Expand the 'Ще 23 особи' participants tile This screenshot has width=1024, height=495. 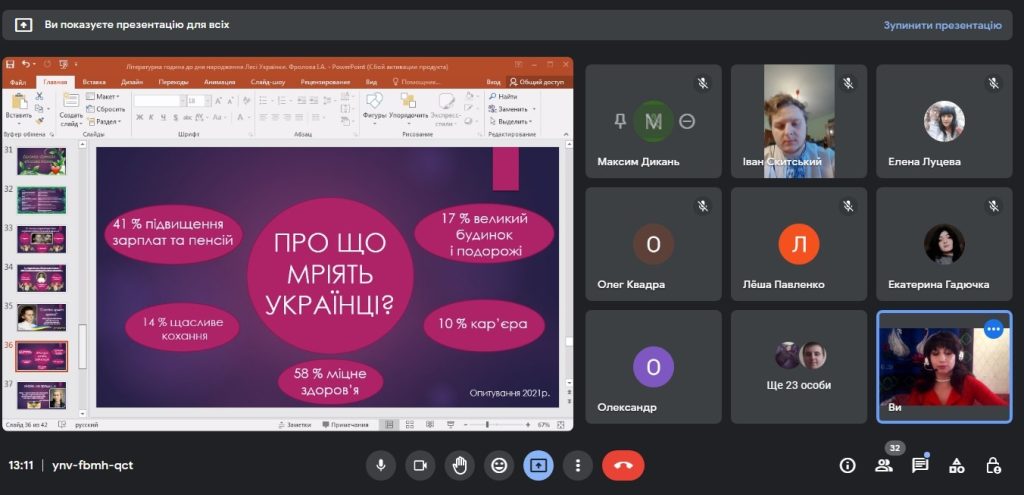(x=798, y=366)
